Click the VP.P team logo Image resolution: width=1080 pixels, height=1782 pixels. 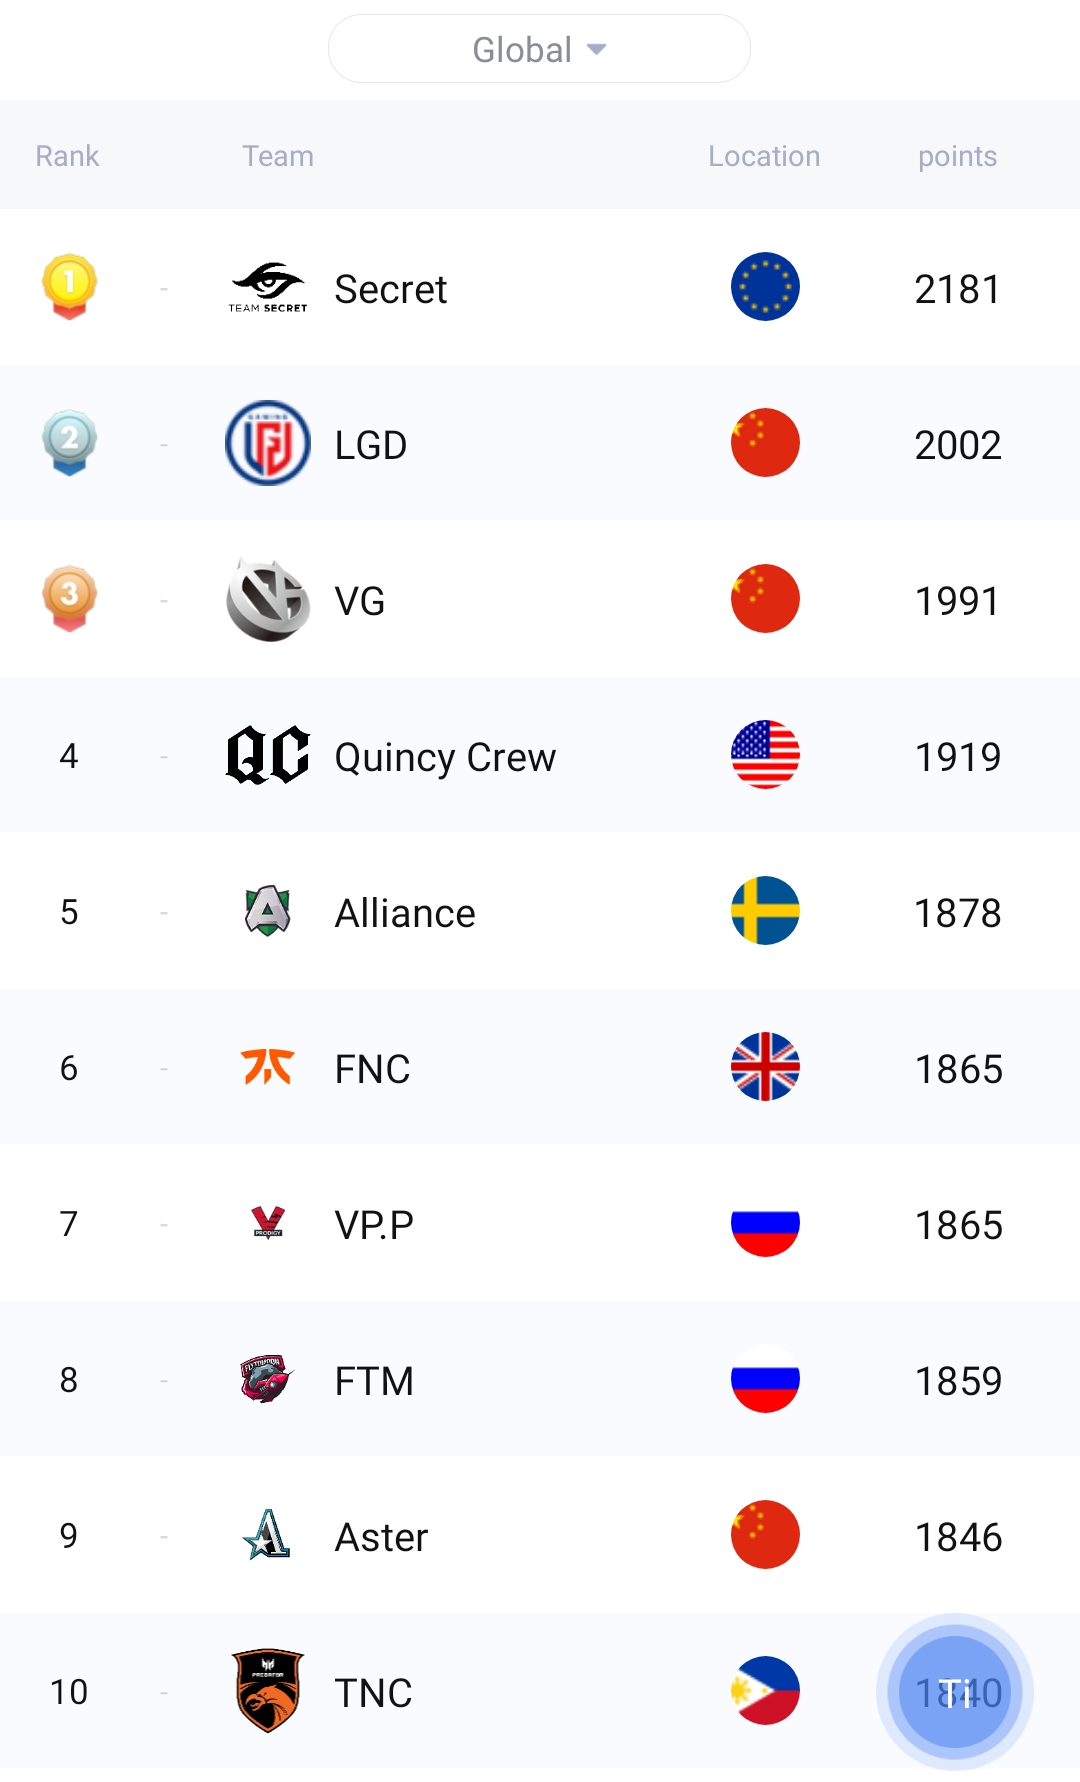[x=267, y=1222]
